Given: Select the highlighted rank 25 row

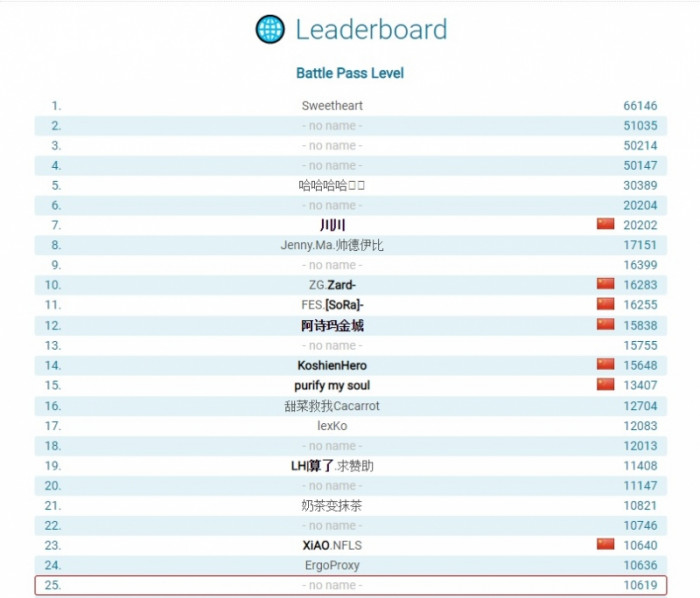Looking at the screenshot, I should pos(350,585).
